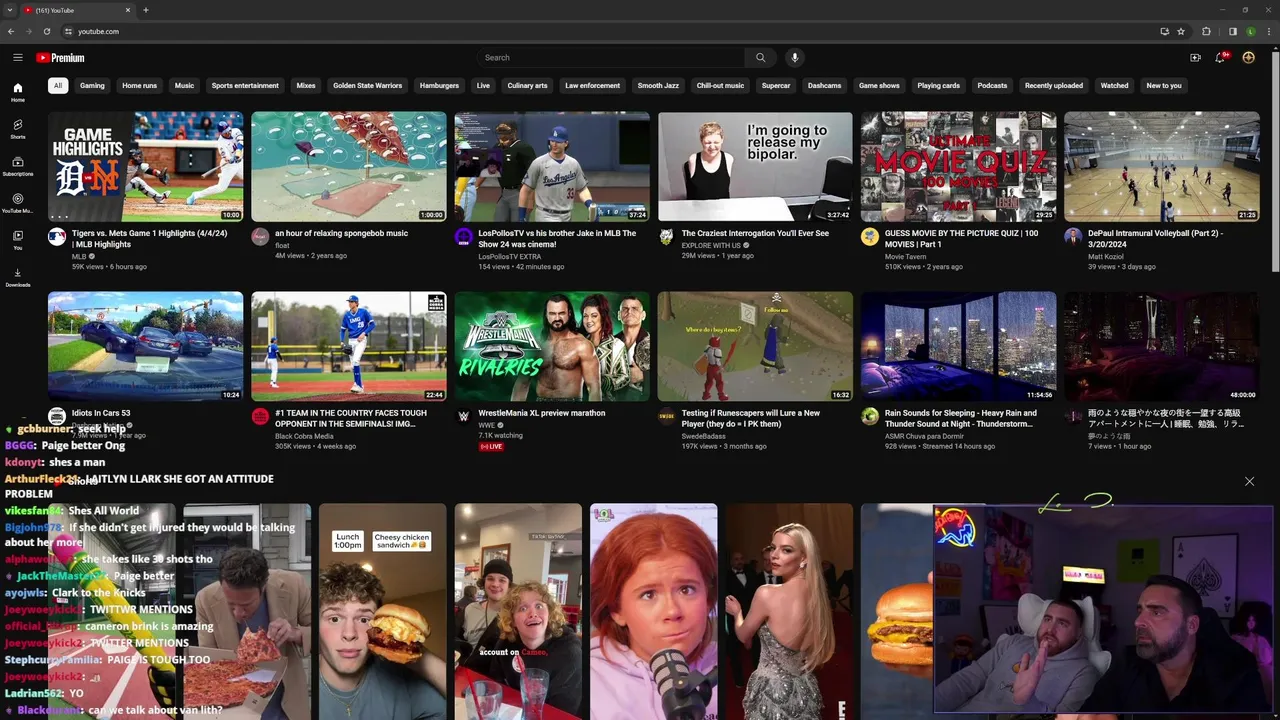
Task: Open Tigers vs. Mets highlights video title
Action: pos(149,239)
